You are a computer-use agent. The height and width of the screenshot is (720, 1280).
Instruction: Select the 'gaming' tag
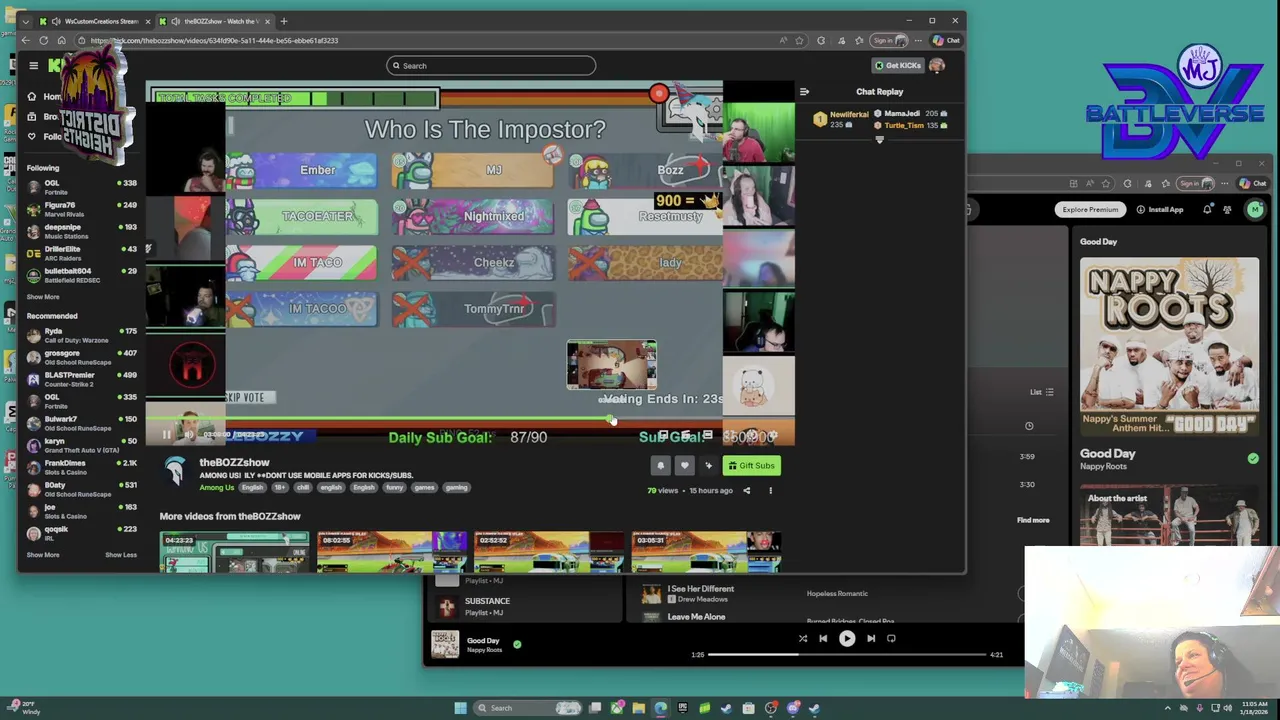coord(456,487)
